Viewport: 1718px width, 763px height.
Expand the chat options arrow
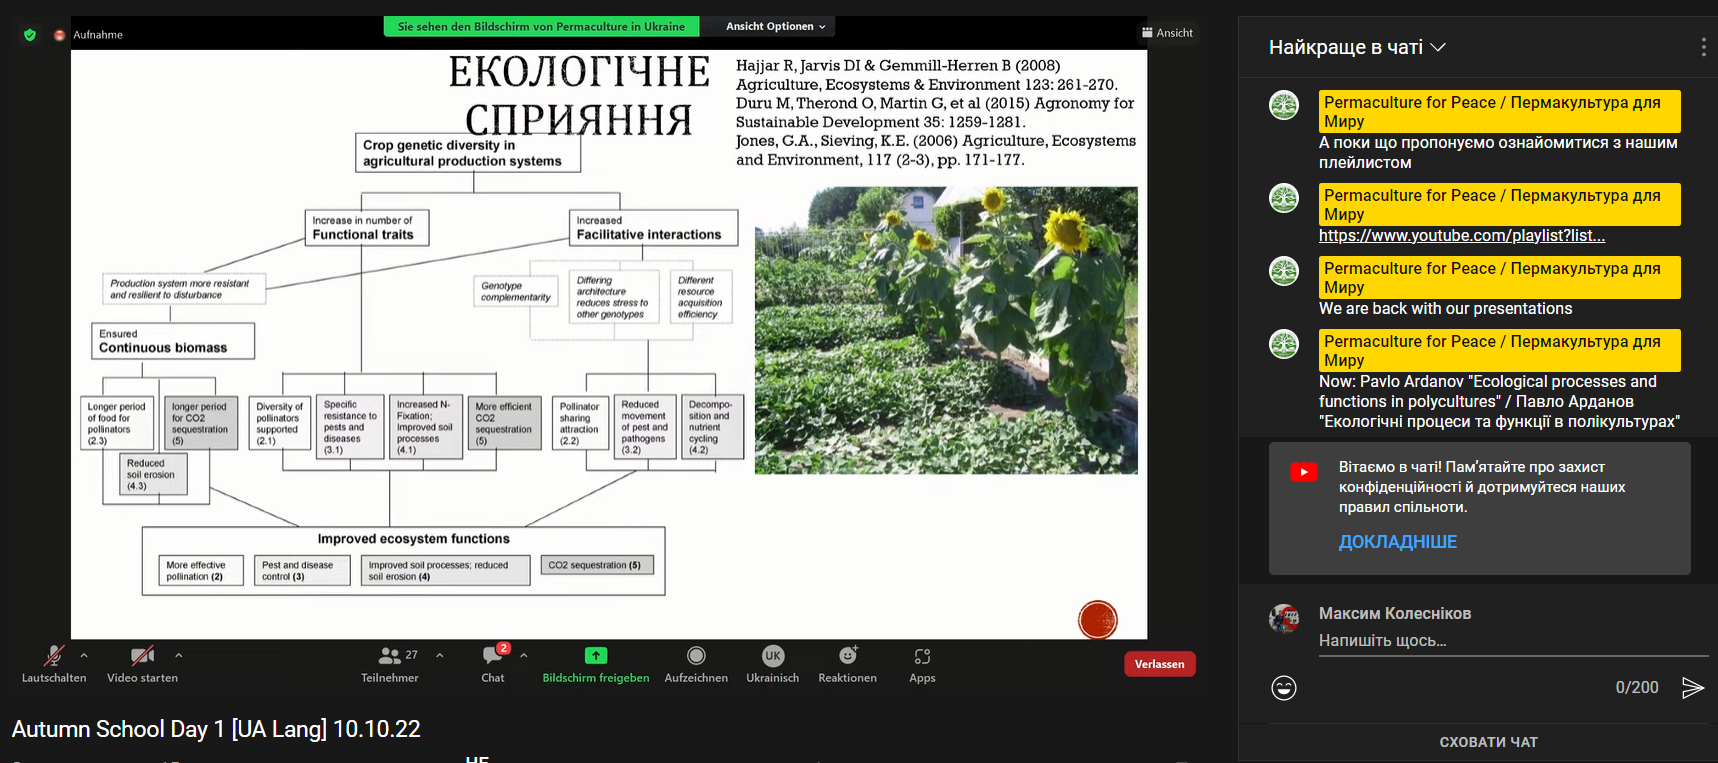pyautogui.click(x=524, y=656)
